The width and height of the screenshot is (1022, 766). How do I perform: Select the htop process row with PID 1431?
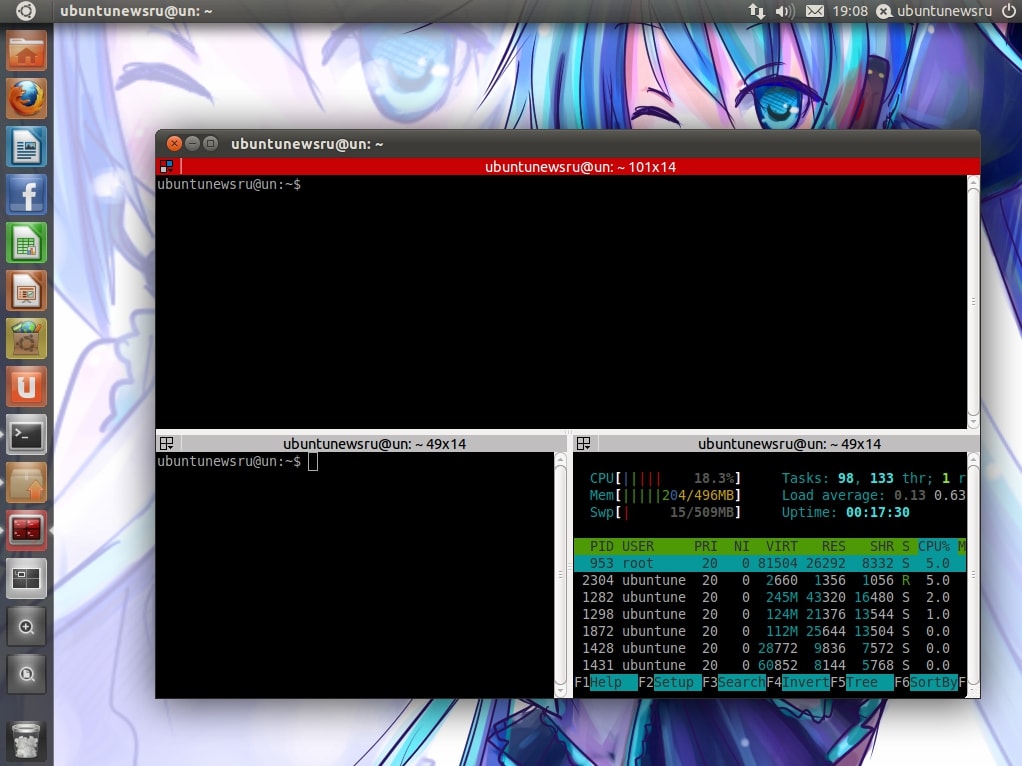tap(770, 665)
